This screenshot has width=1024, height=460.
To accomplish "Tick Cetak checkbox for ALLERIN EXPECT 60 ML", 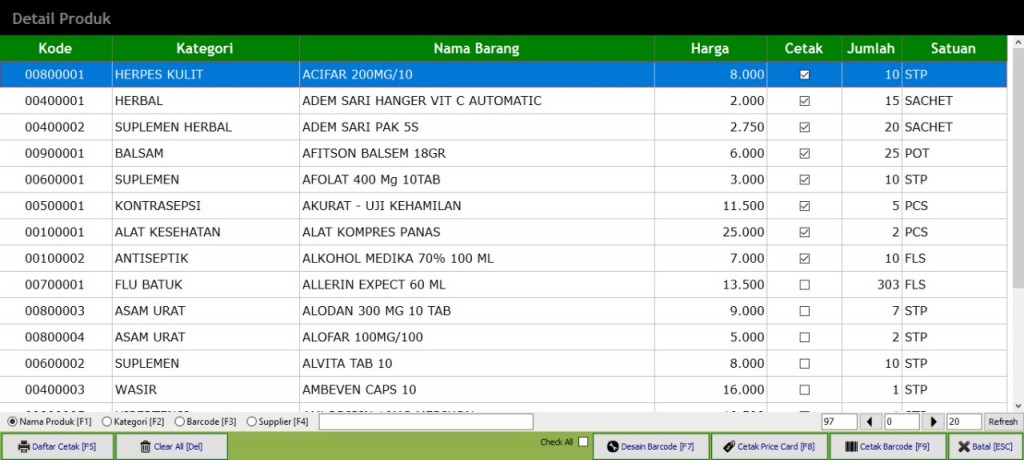I will pos(804,285).
